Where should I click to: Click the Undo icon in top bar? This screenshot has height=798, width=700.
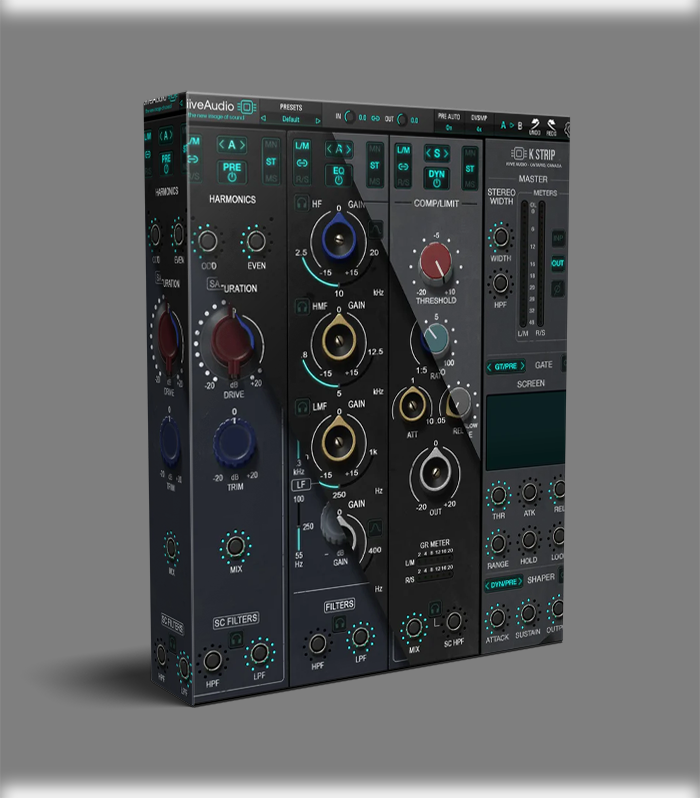pos(535,126)
